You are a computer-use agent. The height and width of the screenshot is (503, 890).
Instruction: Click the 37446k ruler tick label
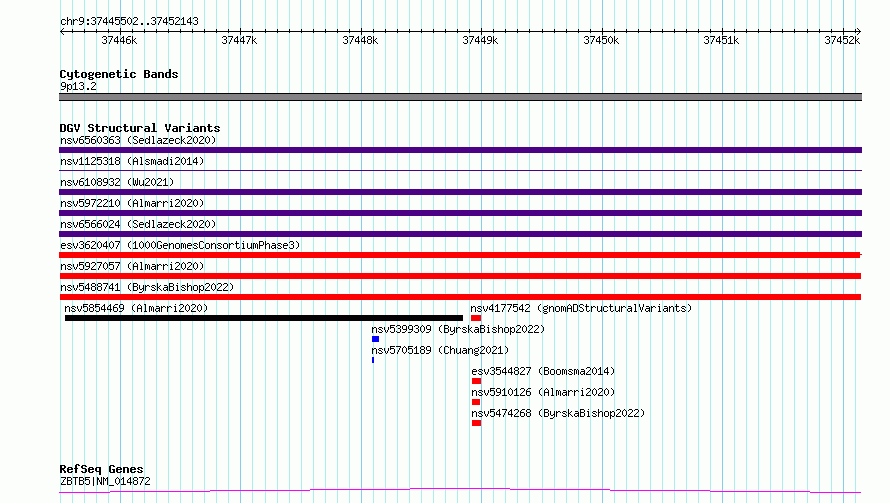pyautogui.click(x=119, y=40)
